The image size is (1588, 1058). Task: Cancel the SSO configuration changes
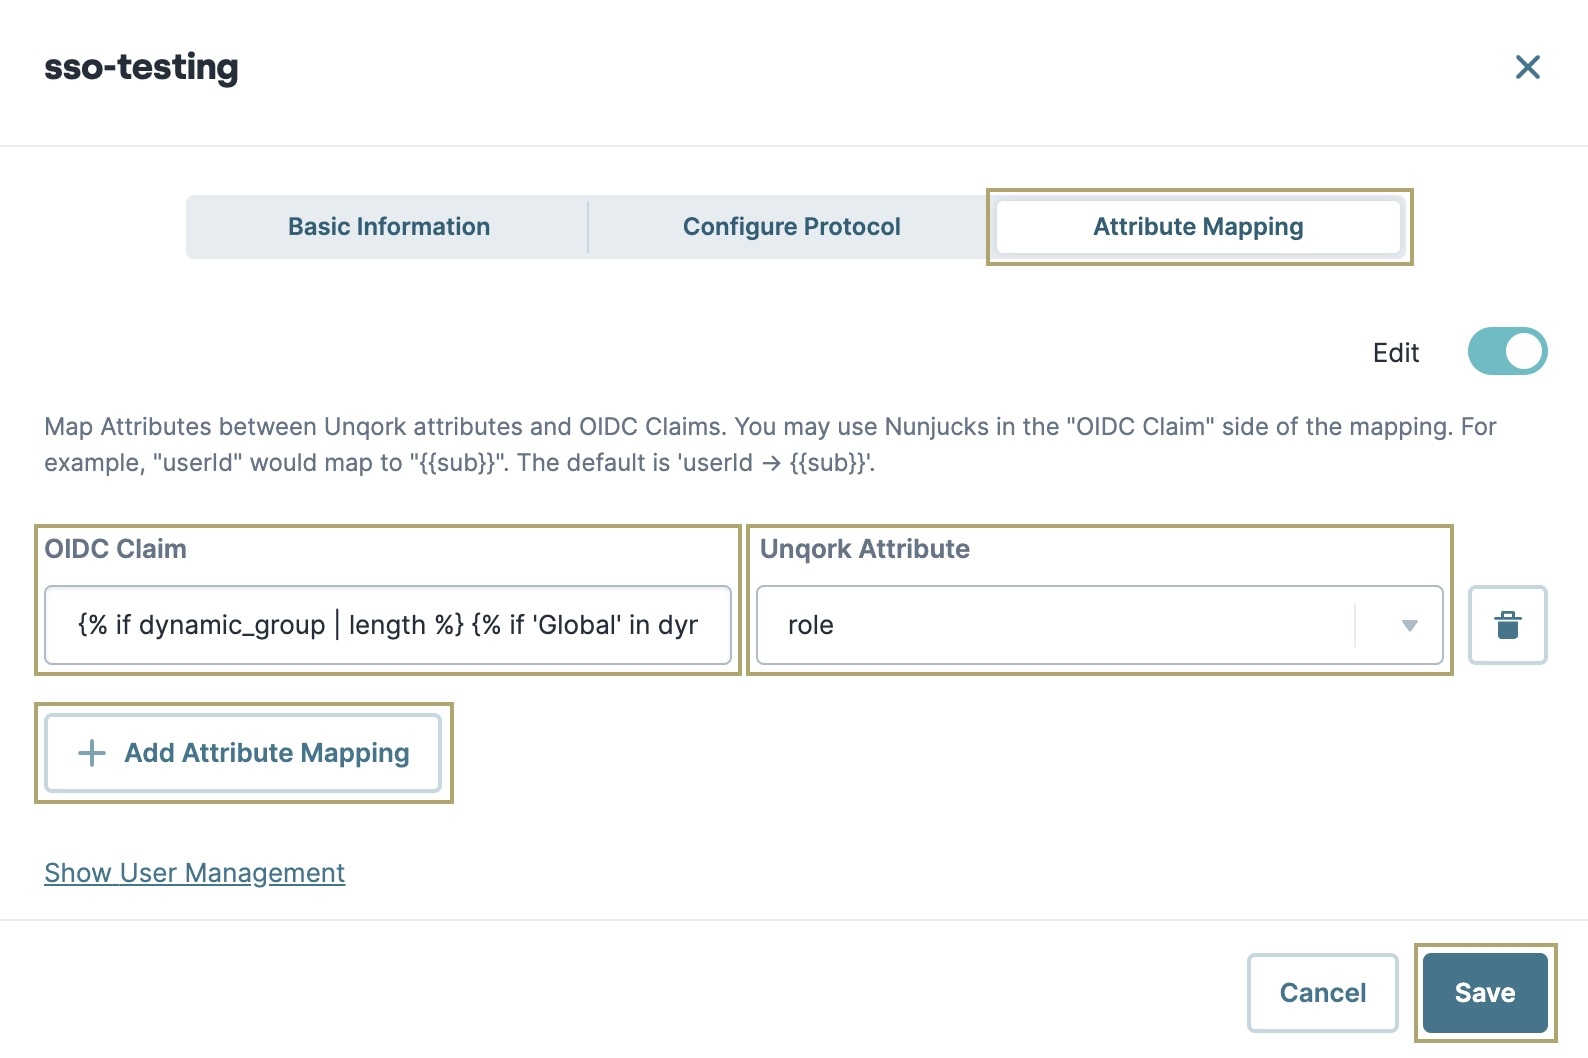[x=1322, y=993]
